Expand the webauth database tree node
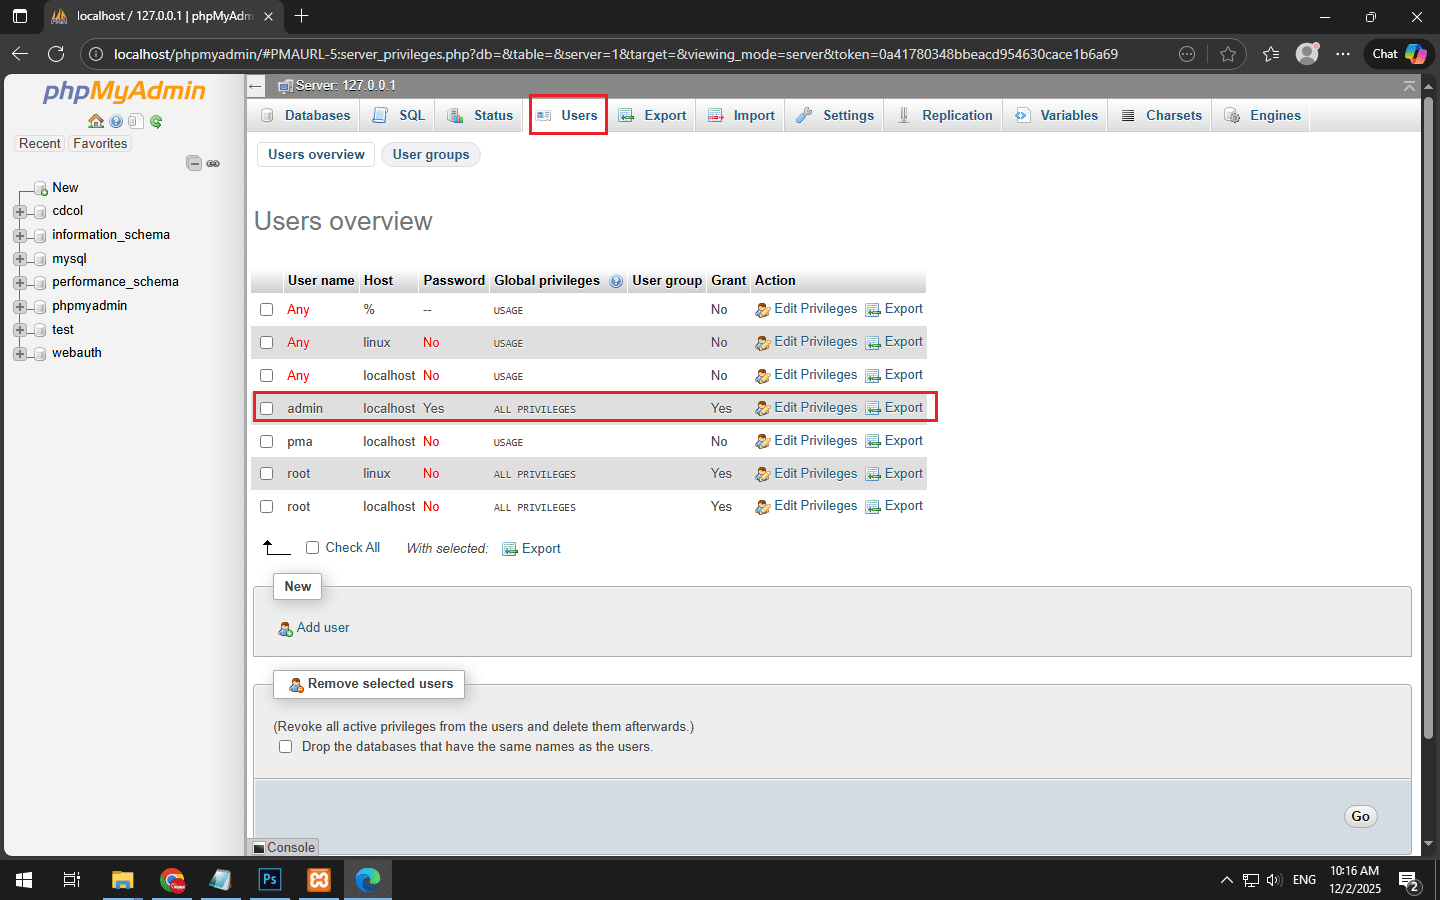Screen dimensions: 1440x900 pyautogui.click(x=19, y=353)
